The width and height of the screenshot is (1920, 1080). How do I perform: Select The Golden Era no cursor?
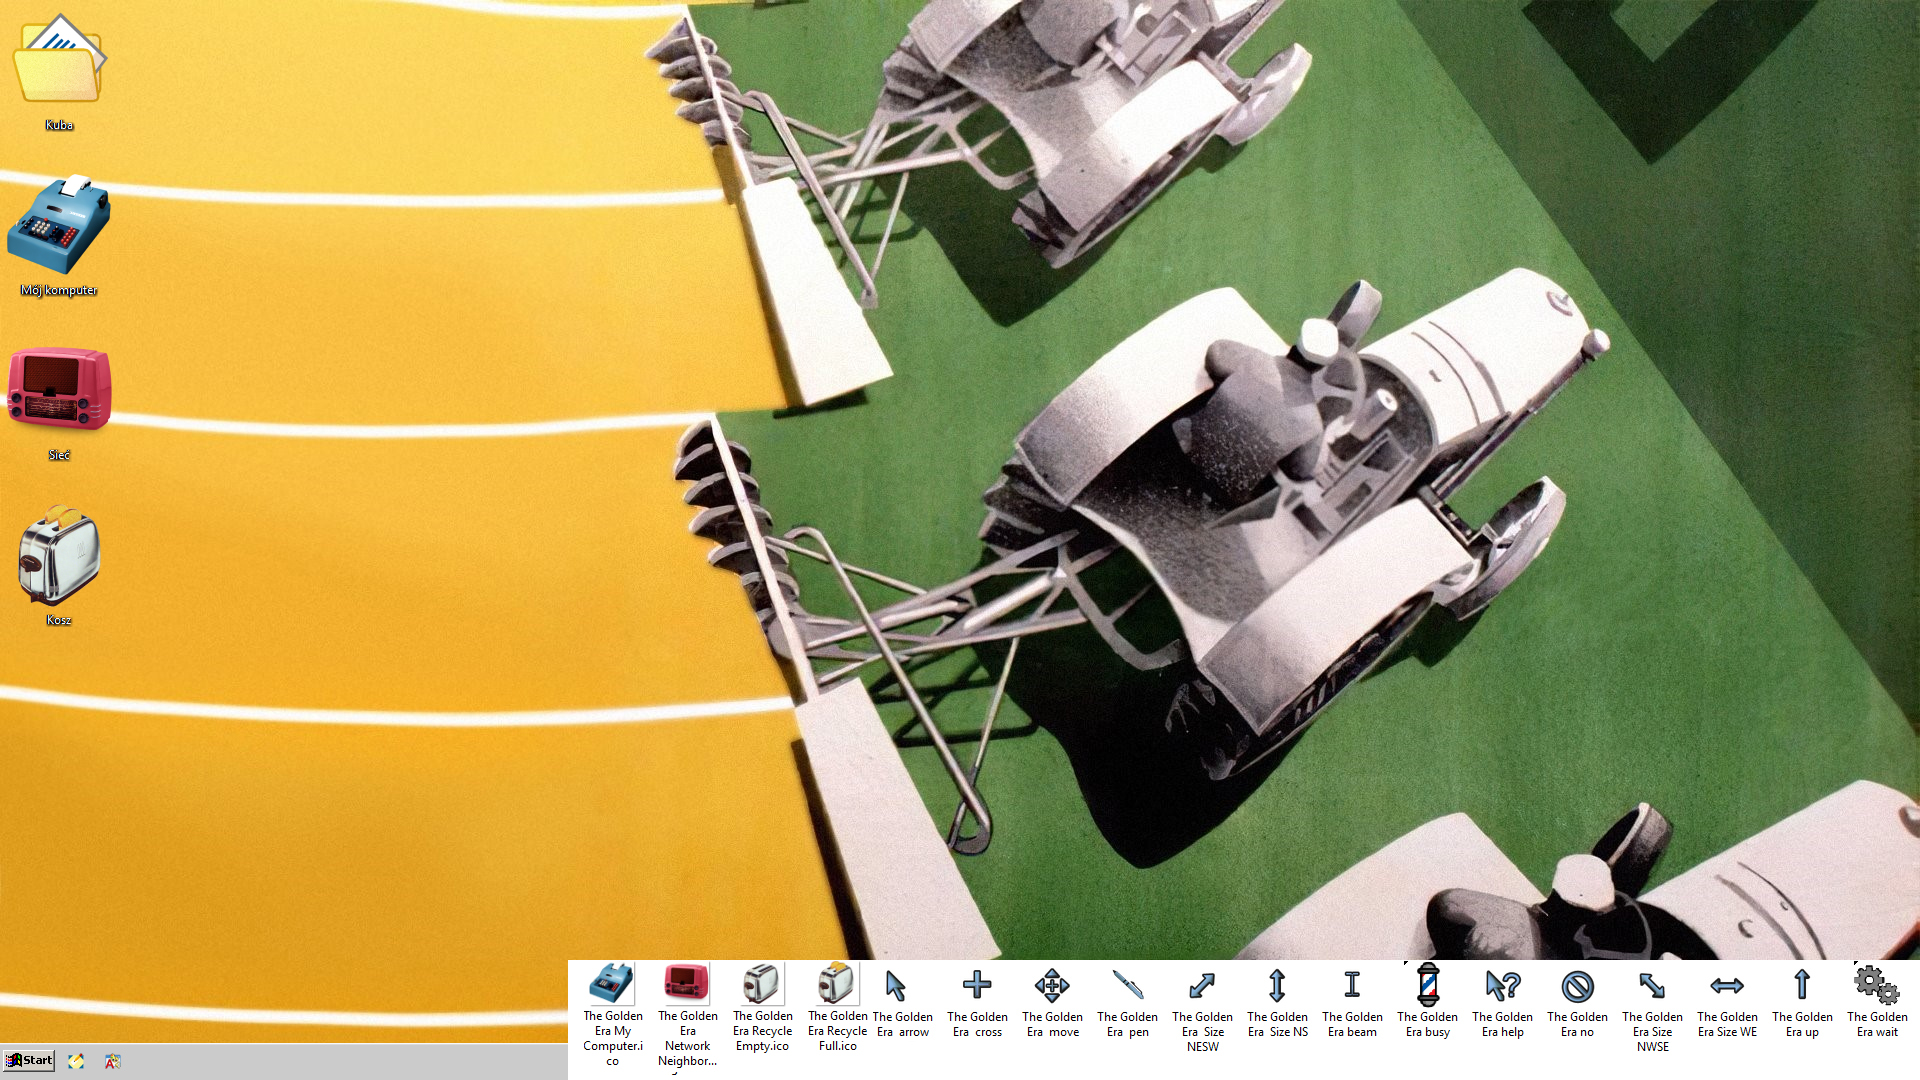1577,986
